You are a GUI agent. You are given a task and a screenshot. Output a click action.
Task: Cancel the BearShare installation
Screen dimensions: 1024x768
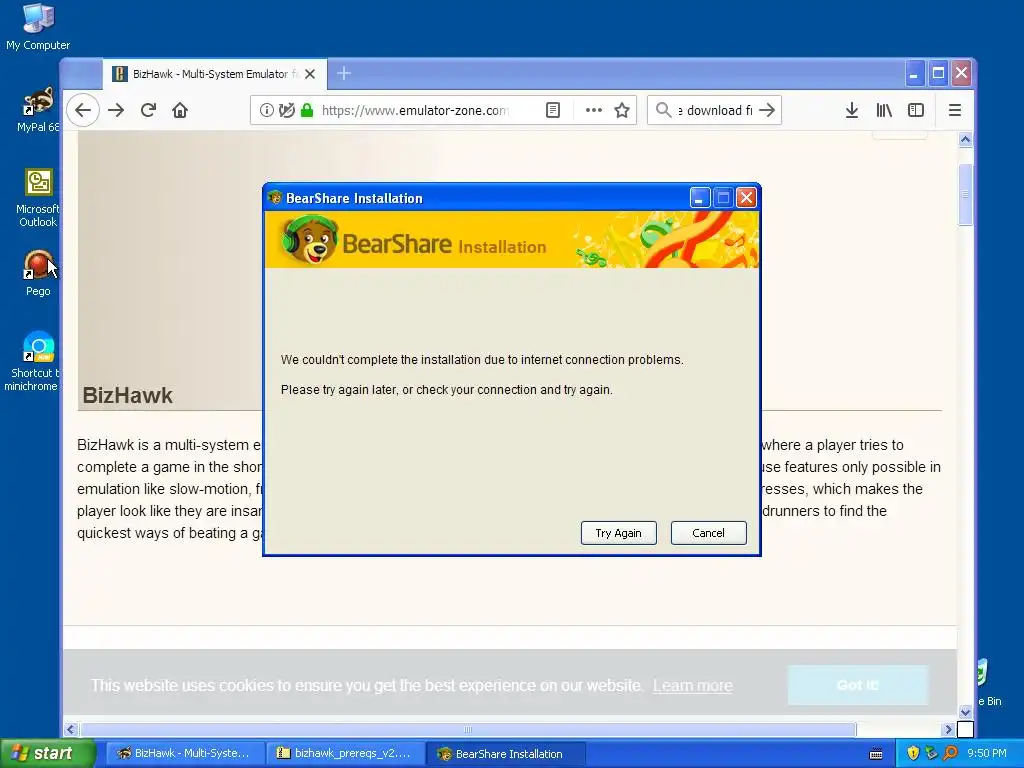pos(709,533)
